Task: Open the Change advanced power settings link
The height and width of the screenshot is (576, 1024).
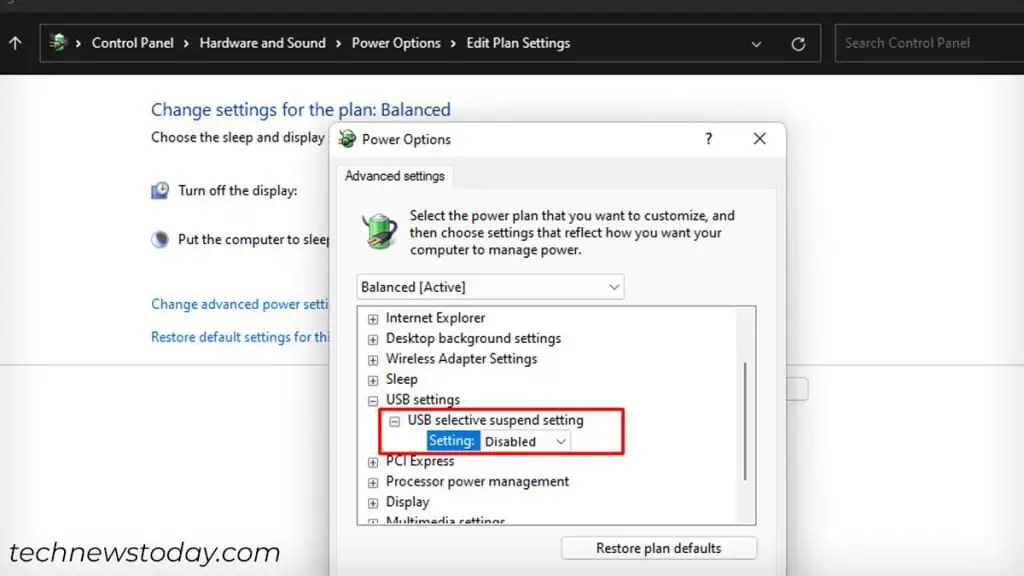Action: pyautogui.click(x=240, y=304)
